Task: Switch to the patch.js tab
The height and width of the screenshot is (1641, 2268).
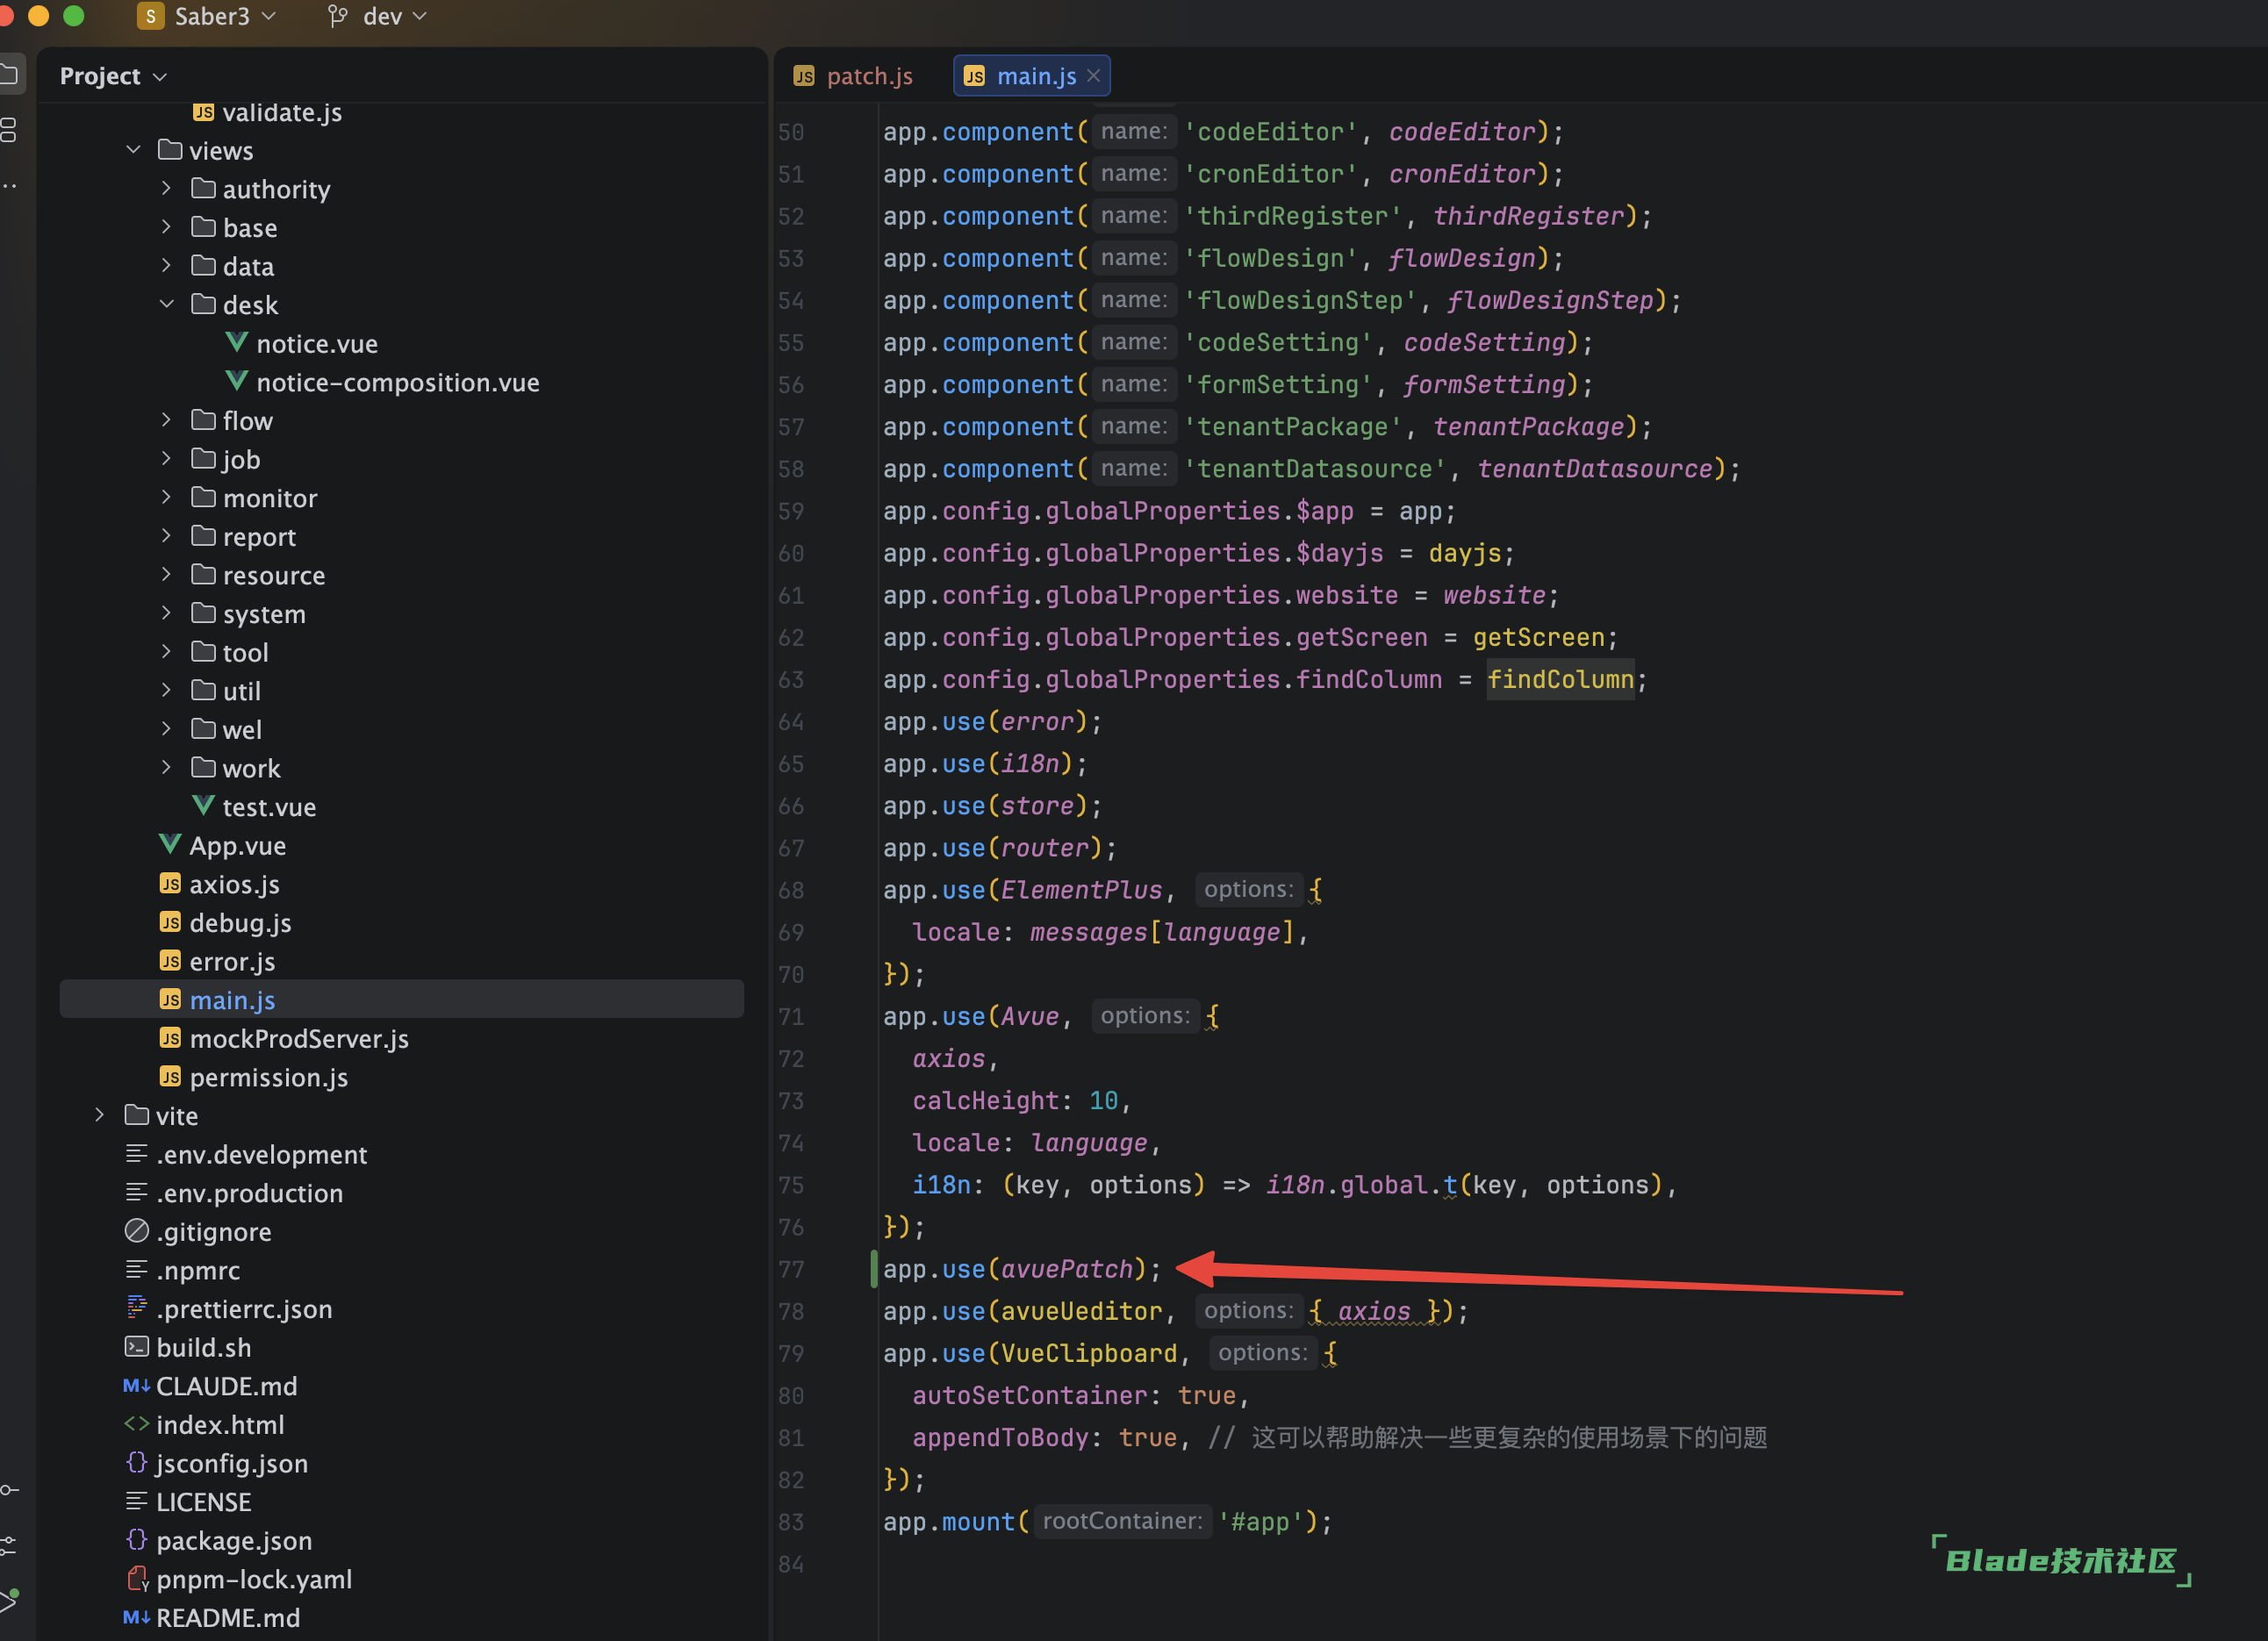Action: click(x=853, y=76)
